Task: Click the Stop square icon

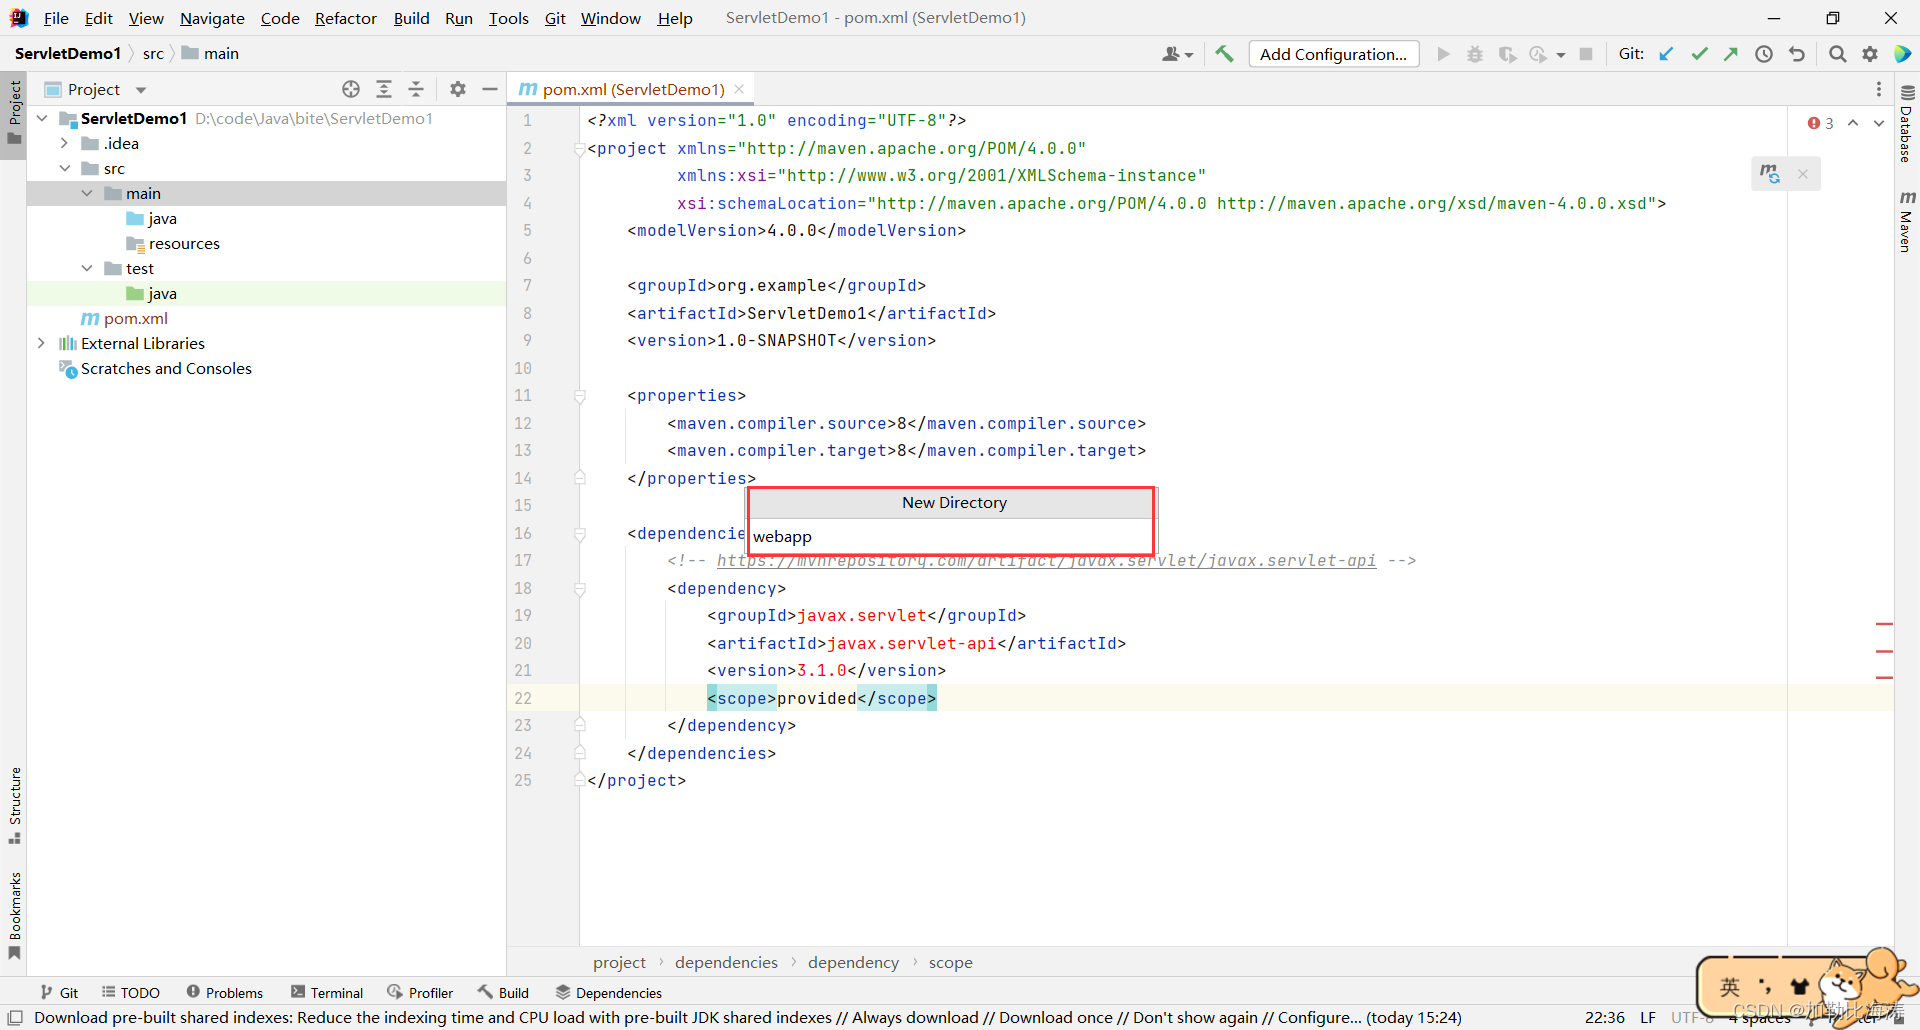Action: click(1586, 54)
